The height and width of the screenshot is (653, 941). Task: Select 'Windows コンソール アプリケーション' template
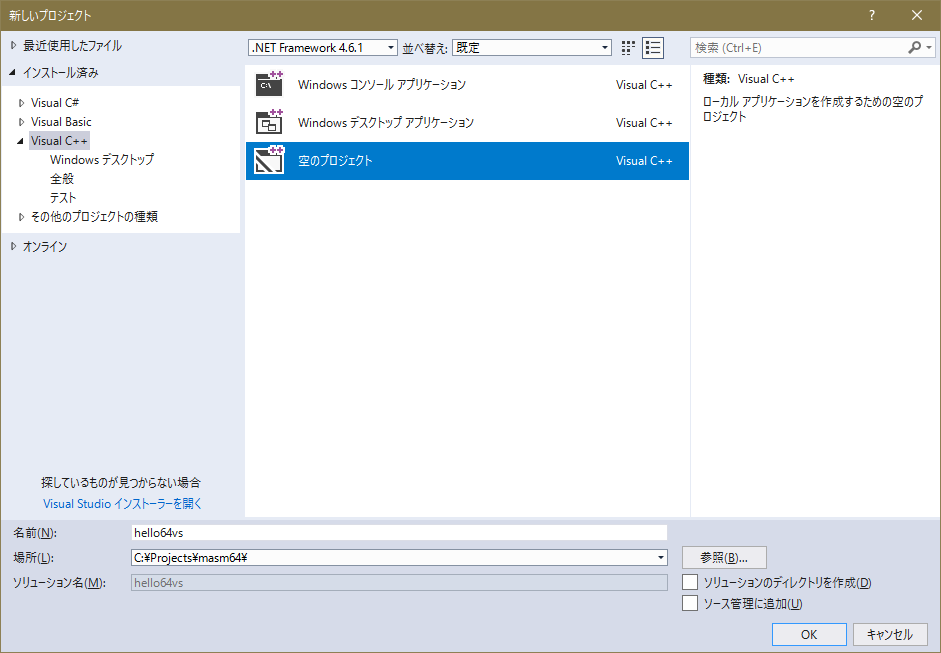[467, 85]
